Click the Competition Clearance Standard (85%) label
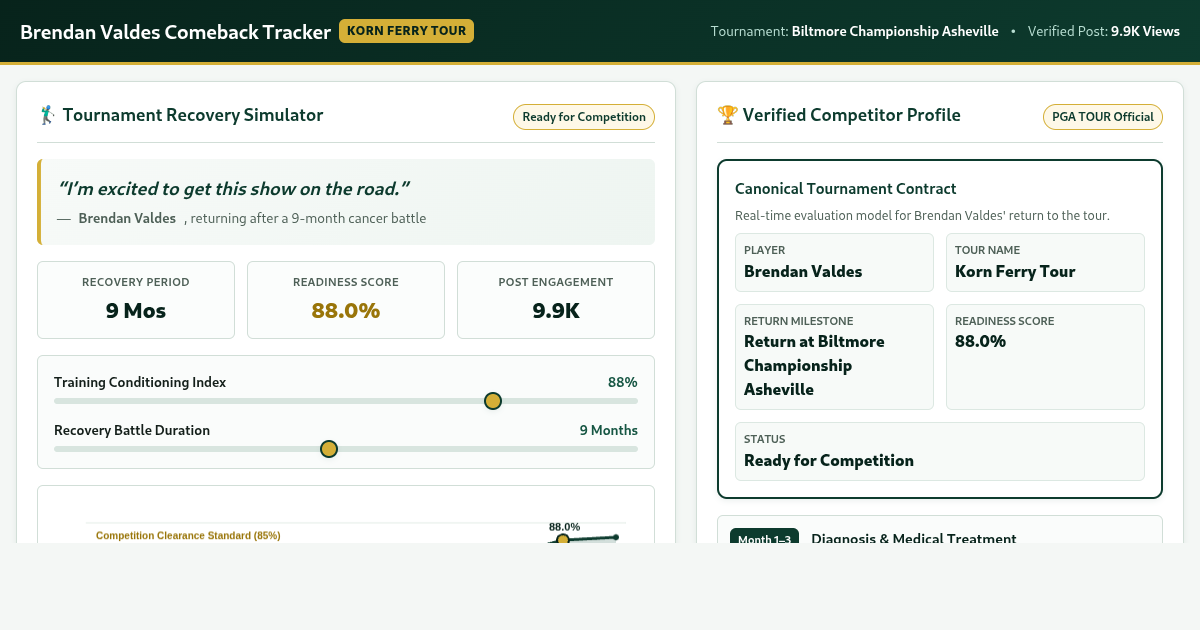 point(188,535)
